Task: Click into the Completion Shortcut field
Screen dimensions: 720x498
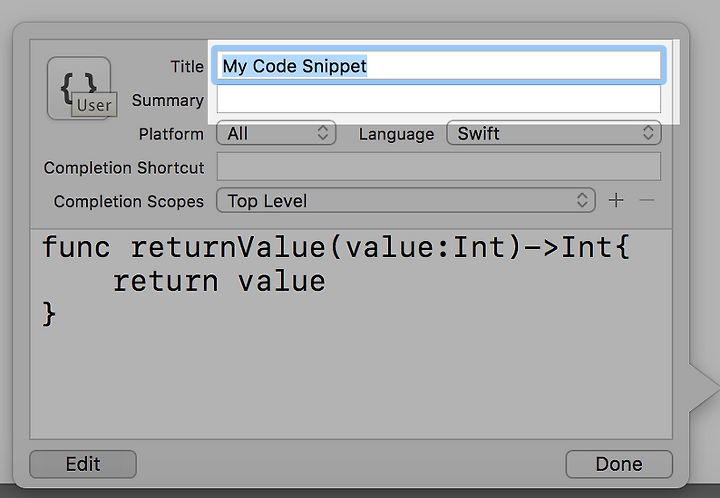Action: [x=439, y=167]
